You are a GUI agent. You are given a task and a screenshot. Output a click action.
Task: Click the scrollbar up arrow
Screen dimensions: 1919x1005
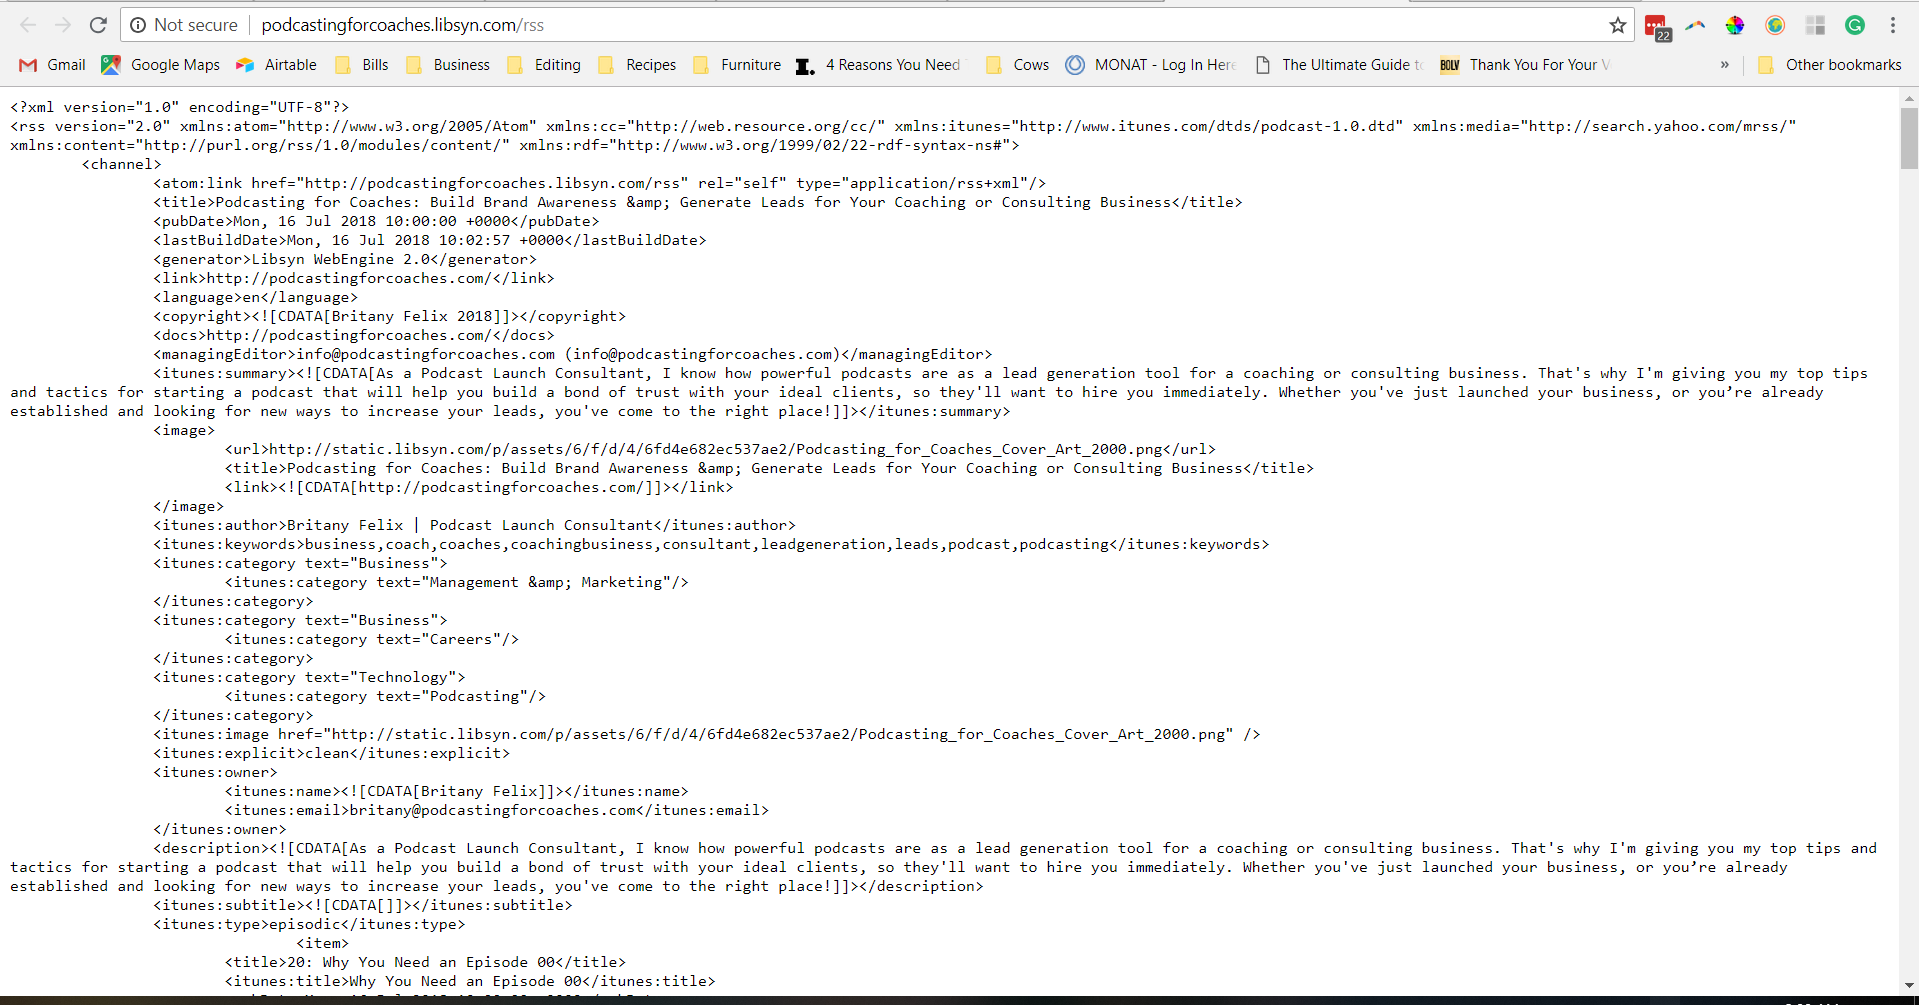tap(1909, 98)
